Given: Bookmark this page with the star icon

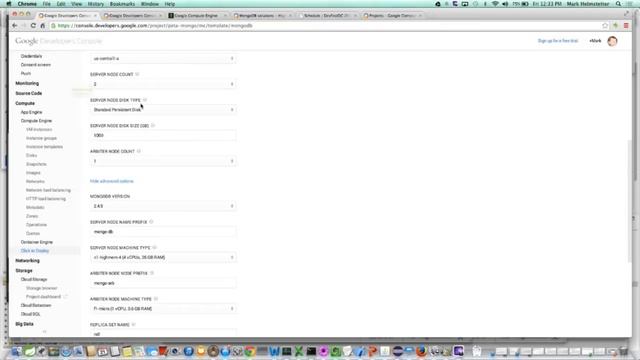Looking at the screenshot, I should point(605,26).
